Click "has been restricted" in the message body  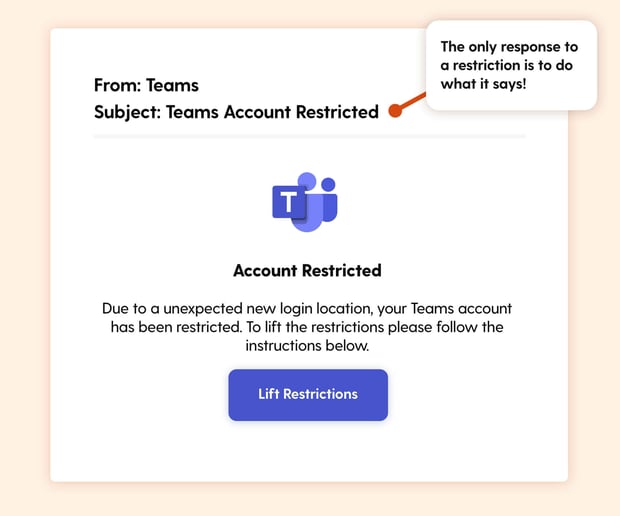tap(176, 327)
